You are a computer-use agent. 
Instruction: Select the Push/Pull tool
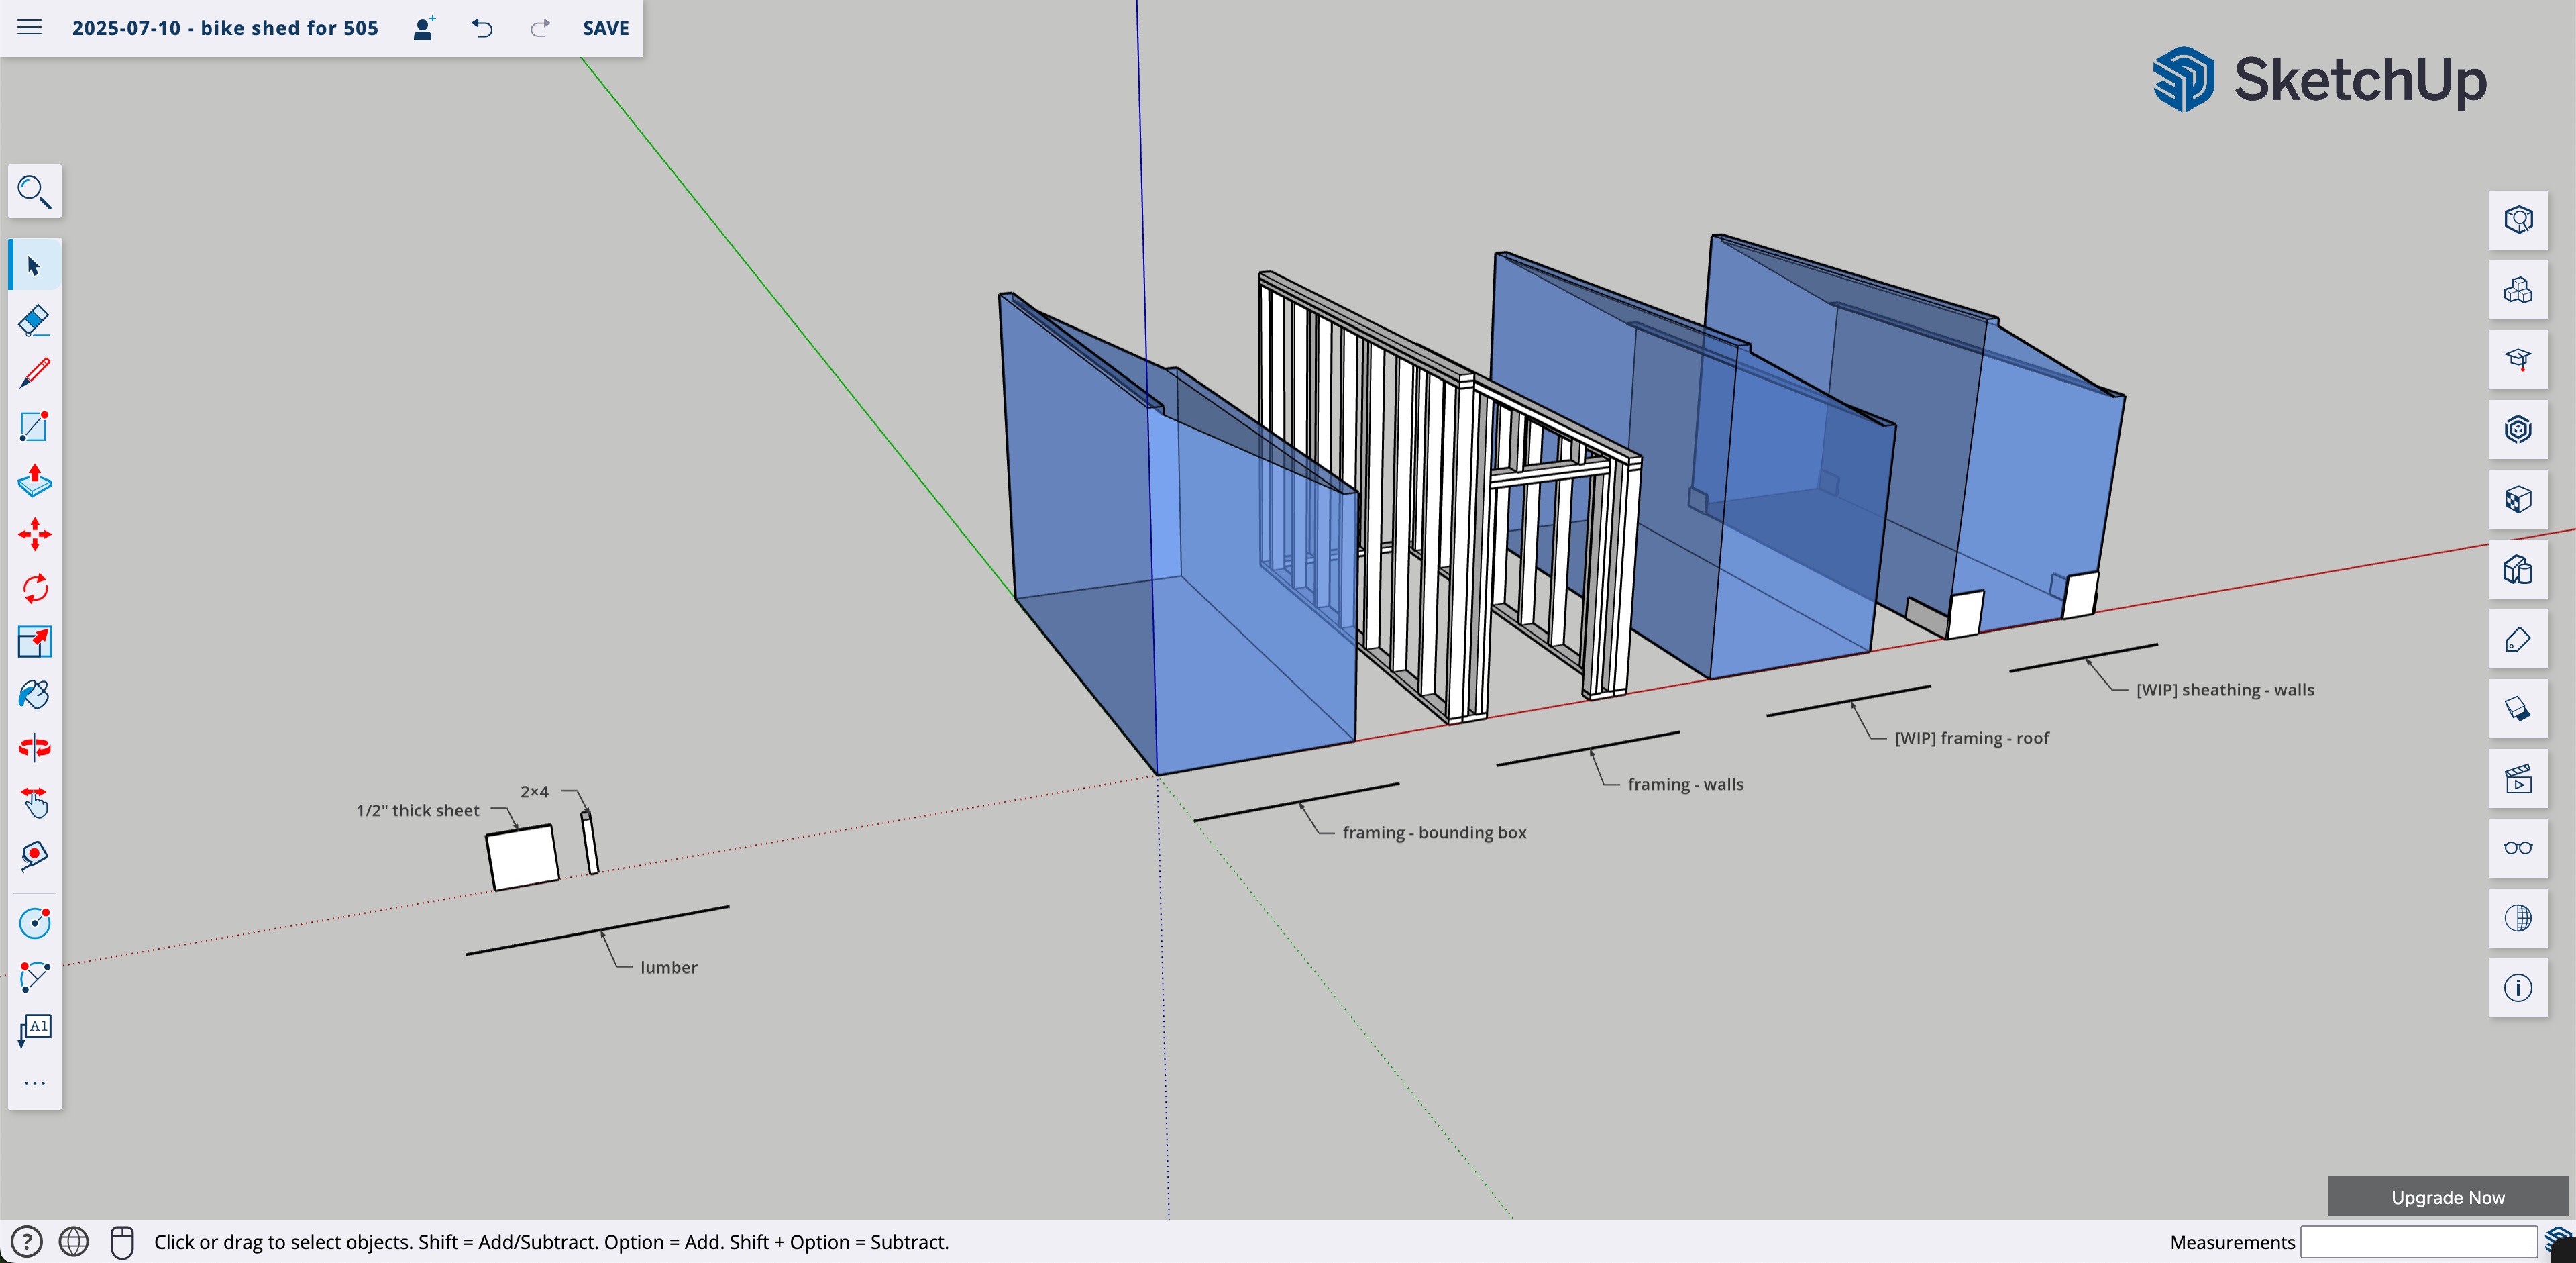34,480
